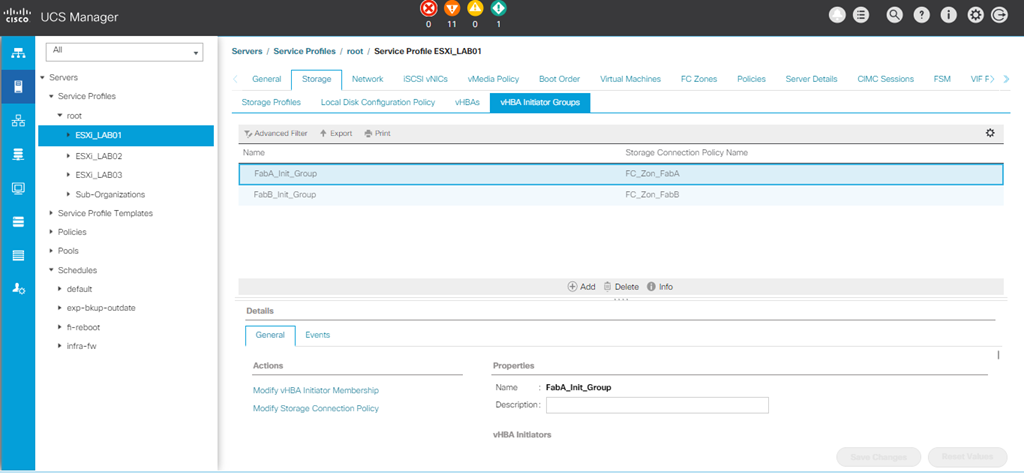The image size is (1024, 475).
Task: Open the help question mark icon
Action: coord(920,15)
